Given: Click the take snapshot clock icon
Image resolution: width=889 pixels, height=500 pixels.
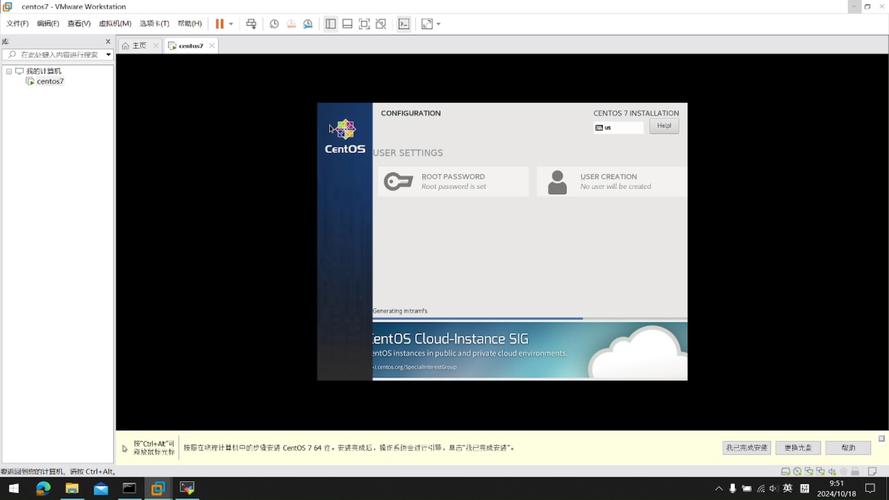Looking at the screenshot, I should (x=274, y=24).
